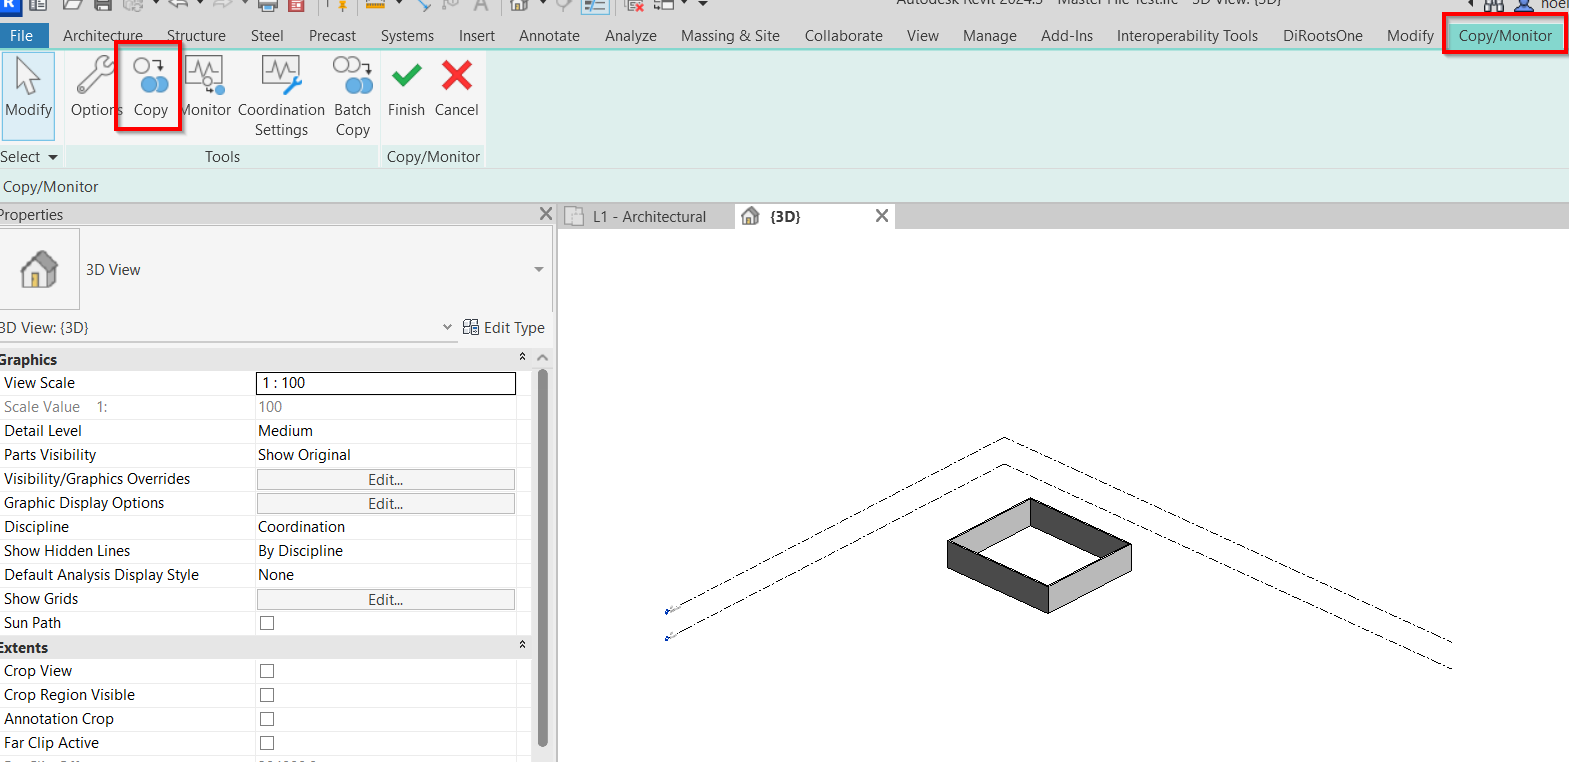
Task: Click Edit for Visibility/Graphics Overrides
Action: coord(385,480)
